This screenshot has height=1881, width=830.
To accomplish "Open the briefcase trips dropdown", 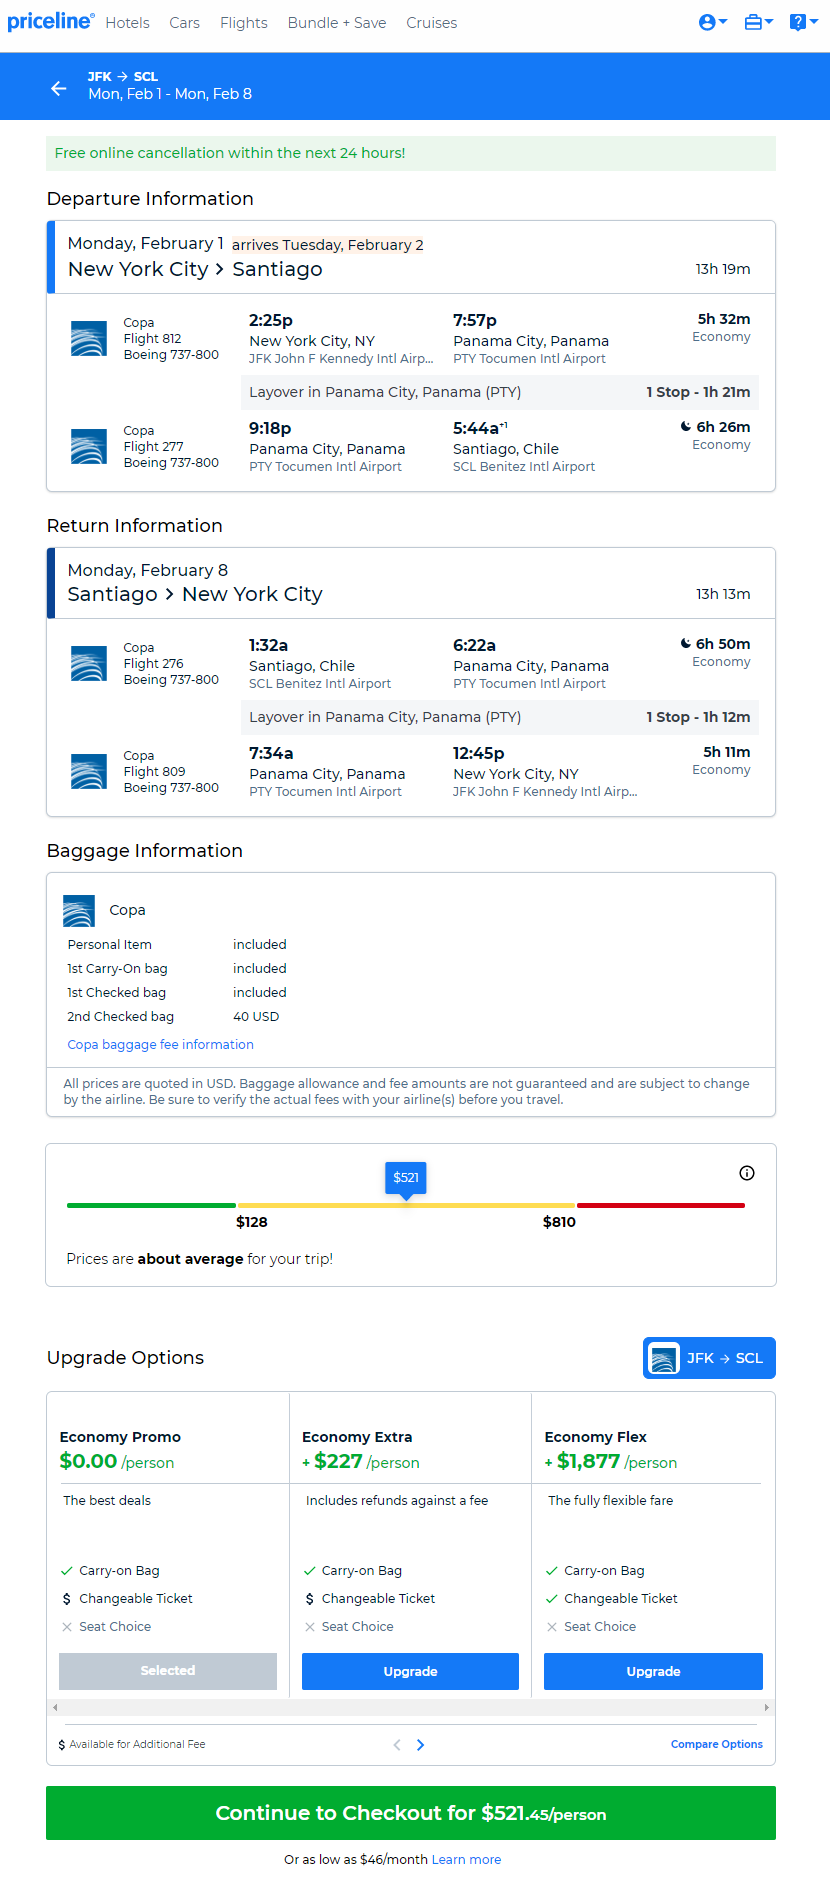I will click(758, 22).
